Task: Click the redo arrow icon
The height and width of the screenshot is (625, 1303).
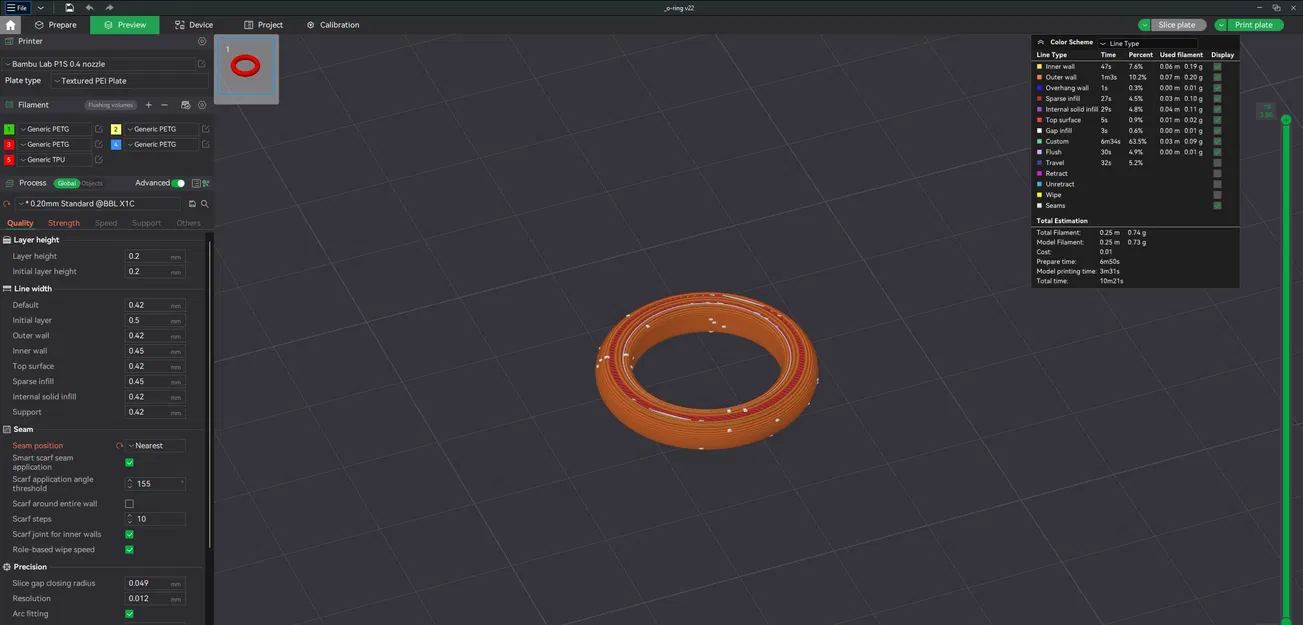Action: point(109,7)
